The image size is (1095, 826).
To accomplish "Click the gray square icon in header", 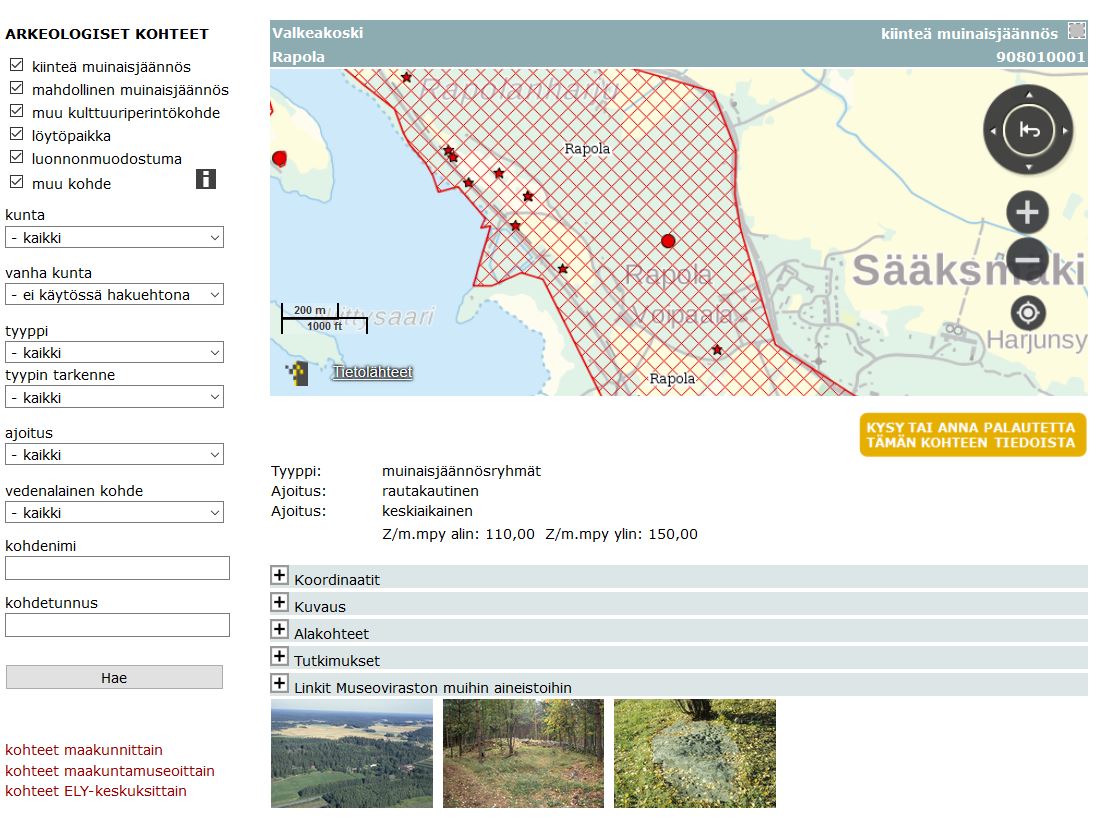I will tap(1076, 31).
